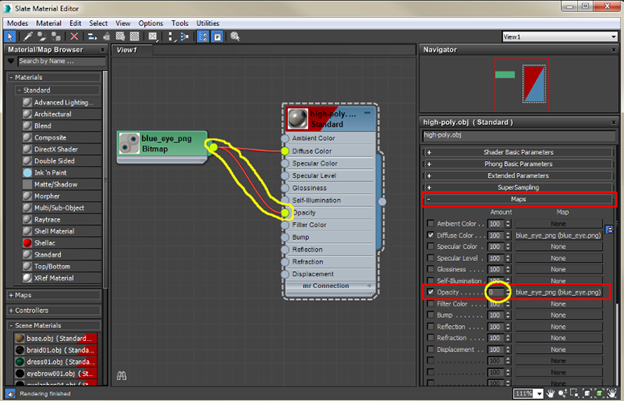Click the red X Delete Selected icon
The width and height of the screenshot is (624, 401).
point(75,36)
